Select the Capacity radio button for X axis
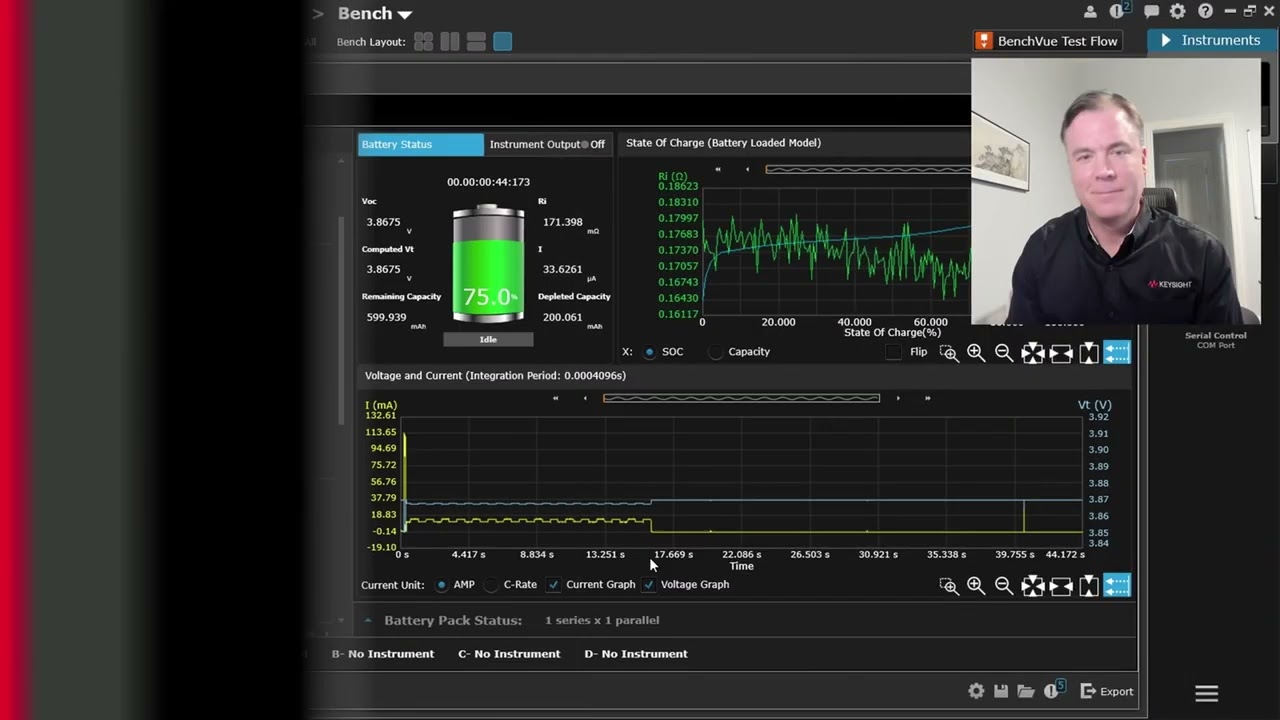The height and width of the screenshot is (720, 1280). click(716, 352)
